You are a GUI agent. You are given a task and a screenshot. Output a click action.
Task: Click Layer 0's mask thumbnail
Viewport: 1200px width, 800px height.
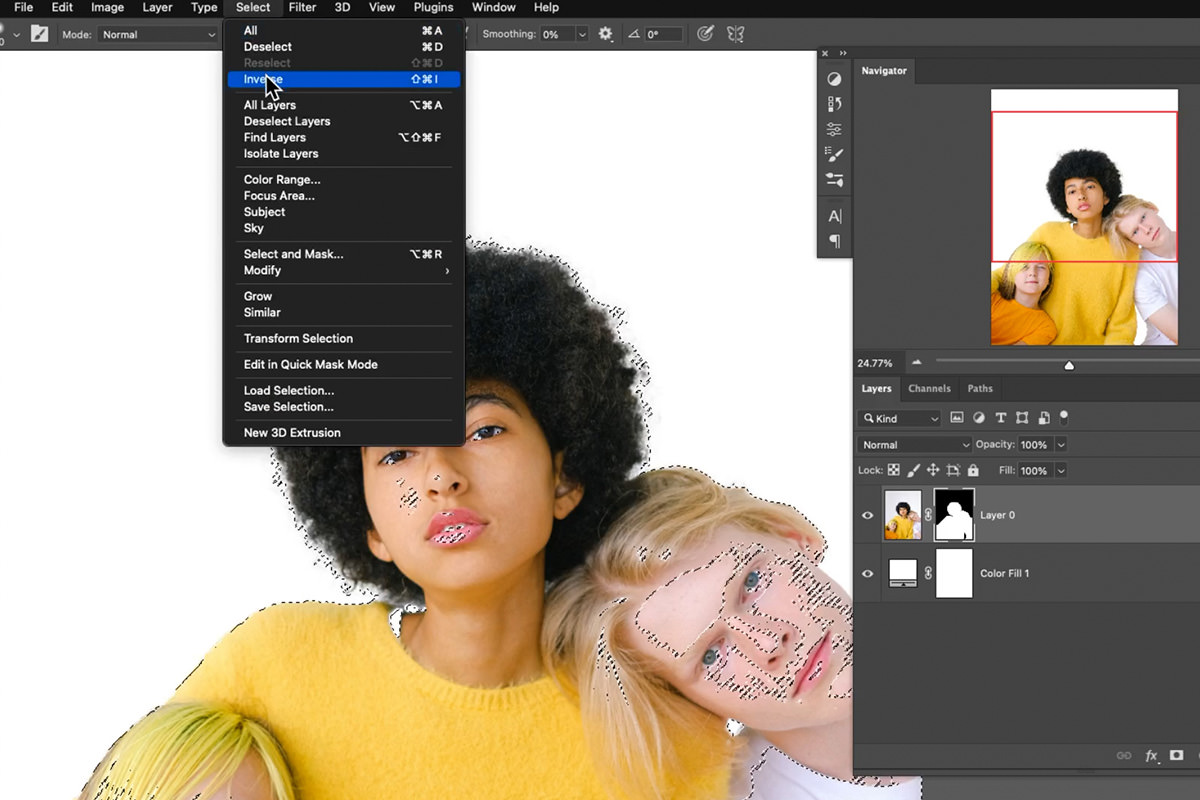(x=953, y=514)
